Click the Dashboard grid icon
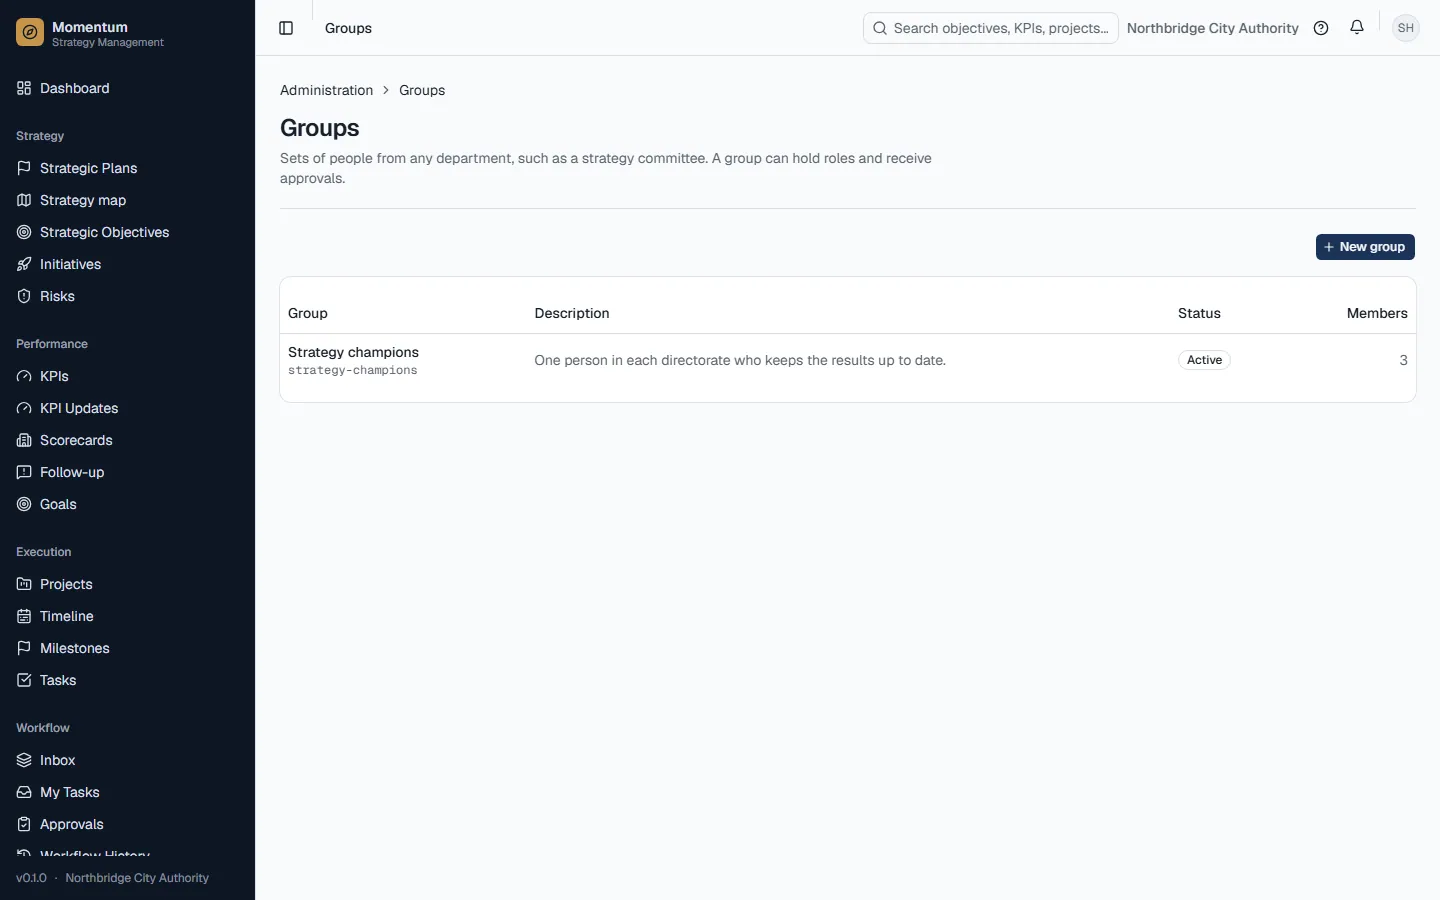Image resolution: width=1440 pixels, height=900 pixels. point(24,88)
